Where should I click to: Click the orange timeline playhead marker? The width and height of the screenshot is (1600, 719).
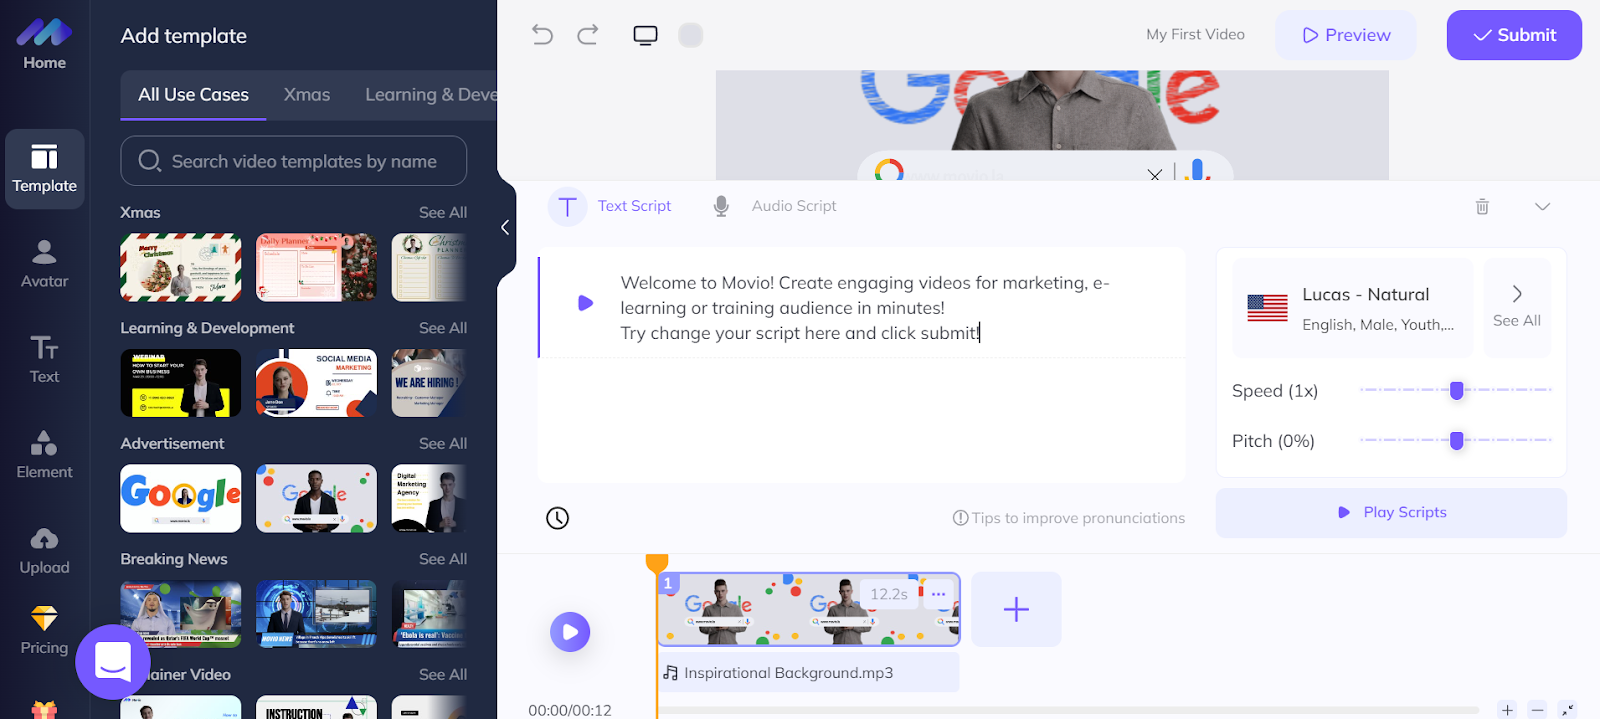pyautogui.click(x=657, y=564)
